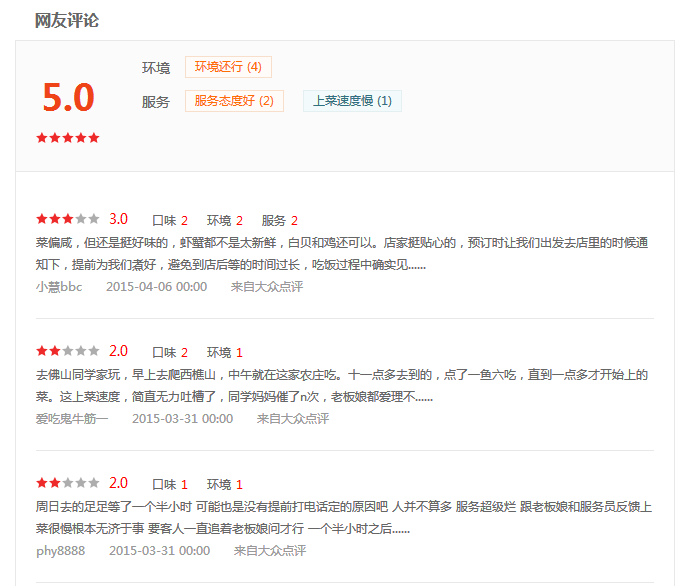Click the 服务 label in the summary box
Screen dimensions: 688x586
(x=156, y=102)
